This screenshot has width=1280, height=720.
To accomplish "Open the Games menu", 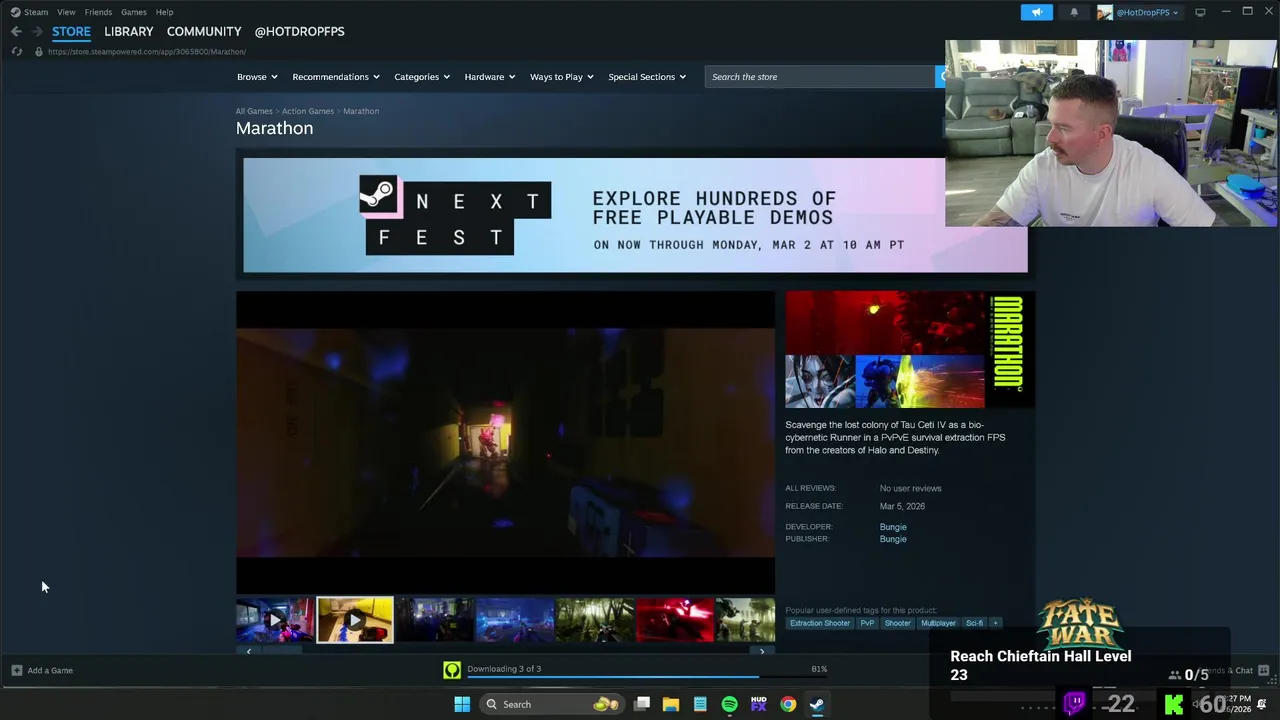I will tap(133, 12).
